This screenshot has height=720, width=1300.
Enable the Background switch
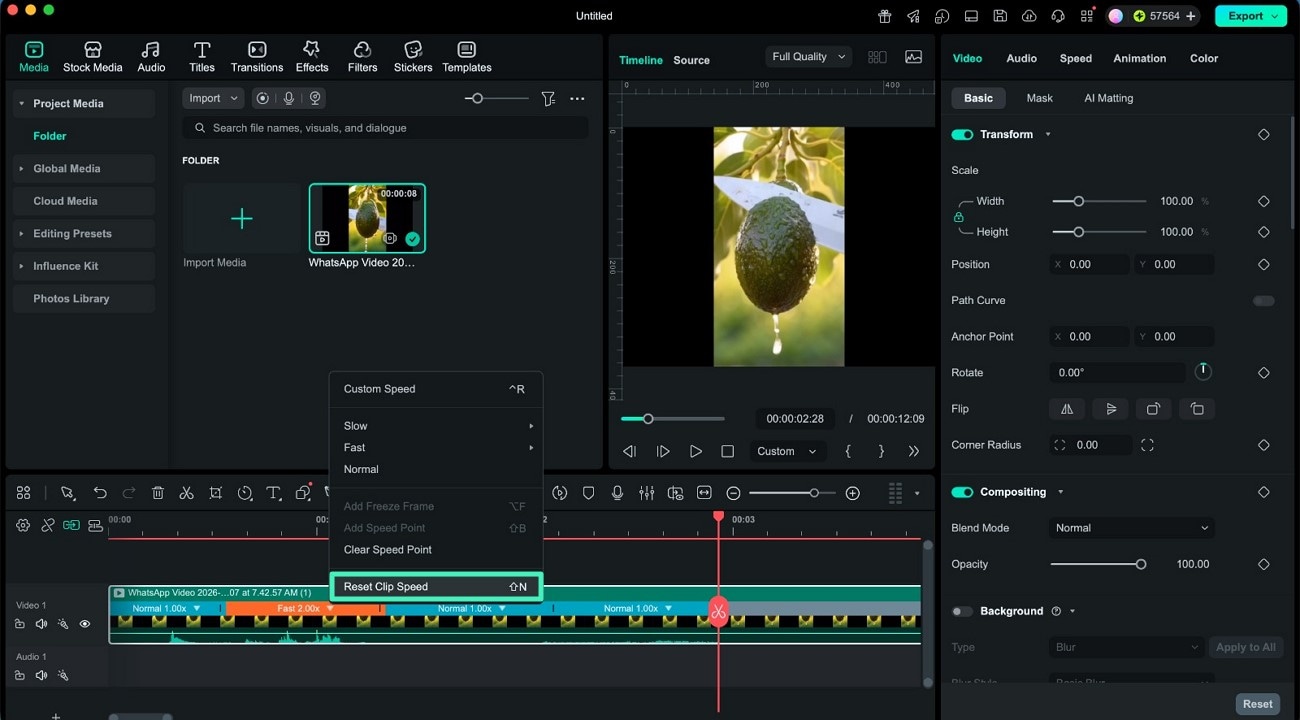pos(962,611)
